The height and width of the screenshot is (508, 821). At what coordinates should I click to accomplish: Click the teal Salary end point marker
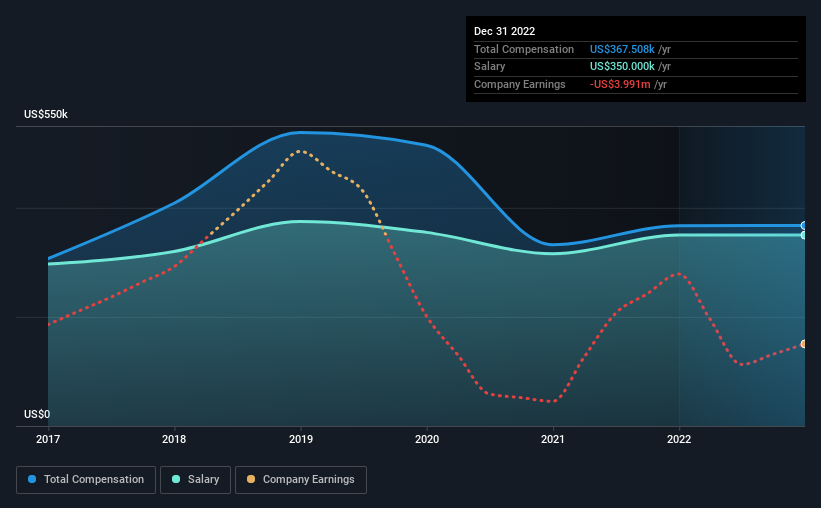point(804,235)
